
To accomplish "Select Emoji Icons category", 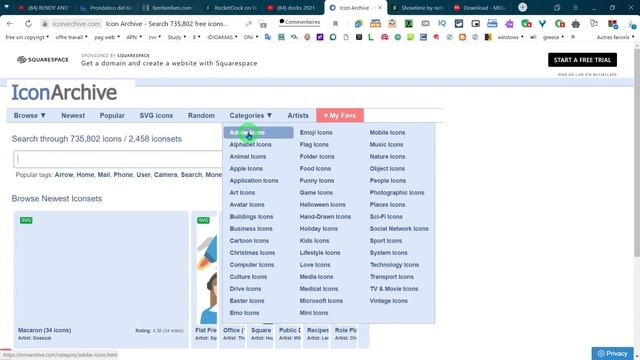I will [x=316, y=133].
